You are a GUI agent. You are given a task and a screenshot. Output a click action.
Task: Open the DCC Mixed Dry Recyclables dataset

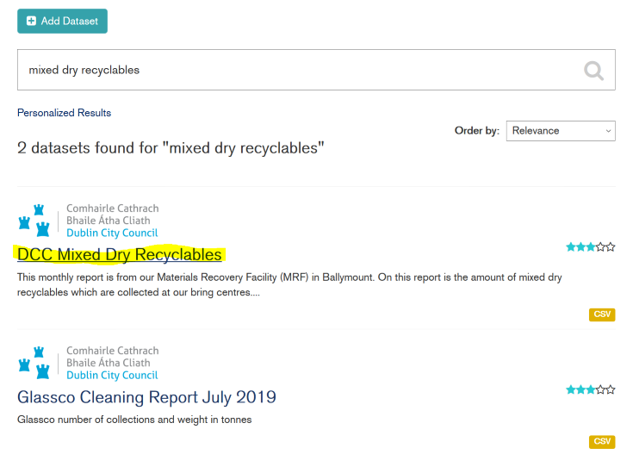[119, 255]
